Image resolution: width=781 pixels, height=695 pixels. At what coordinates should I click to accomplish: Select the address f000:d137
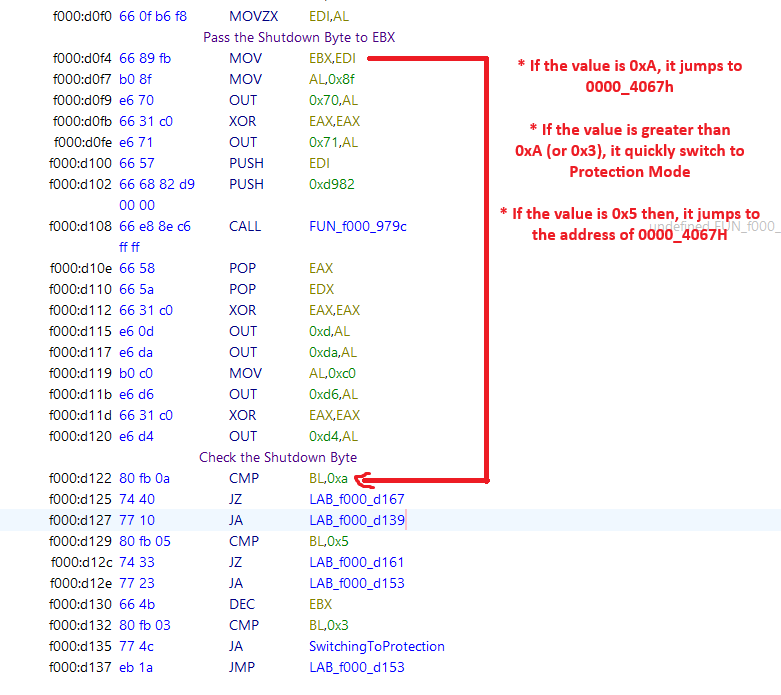pos(82,667)
